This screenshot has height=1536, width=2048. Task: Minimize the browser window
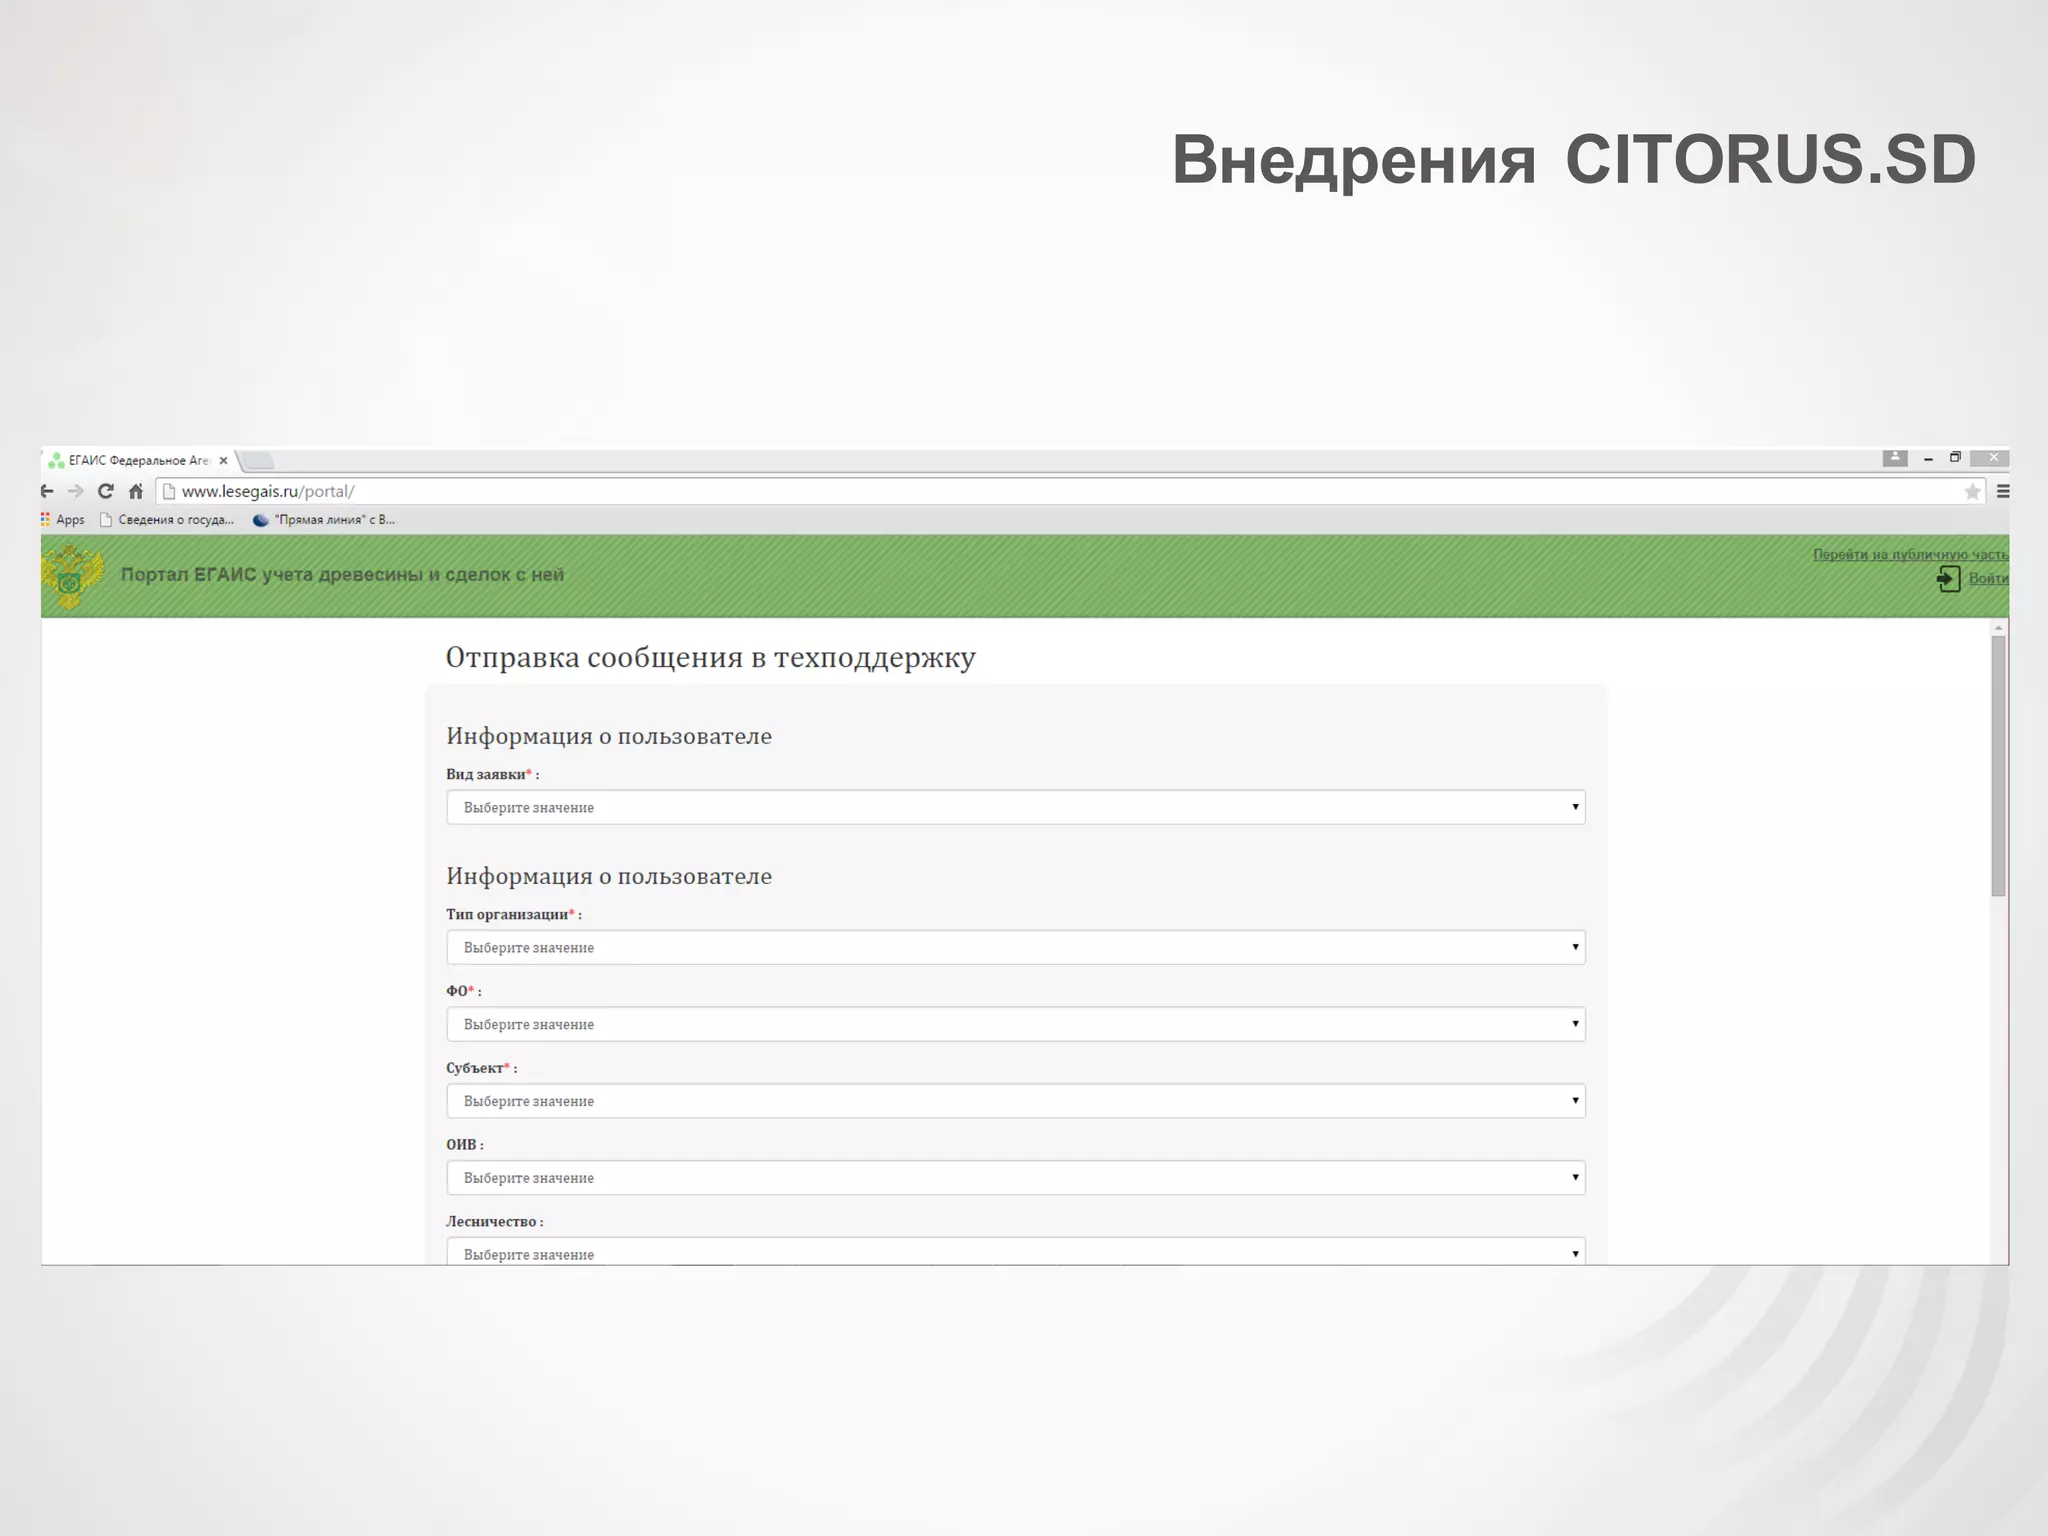[x=1928, y=459]
